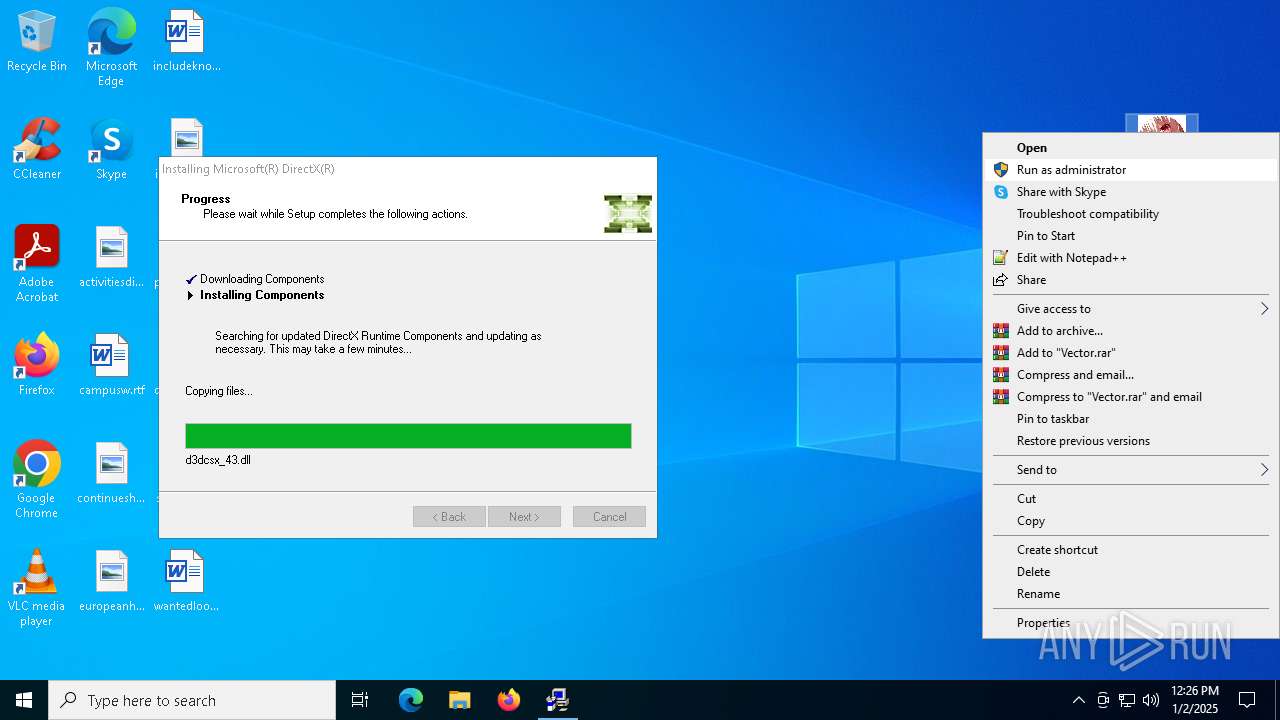Select Run as administrator

click(x=1131, y=170)
